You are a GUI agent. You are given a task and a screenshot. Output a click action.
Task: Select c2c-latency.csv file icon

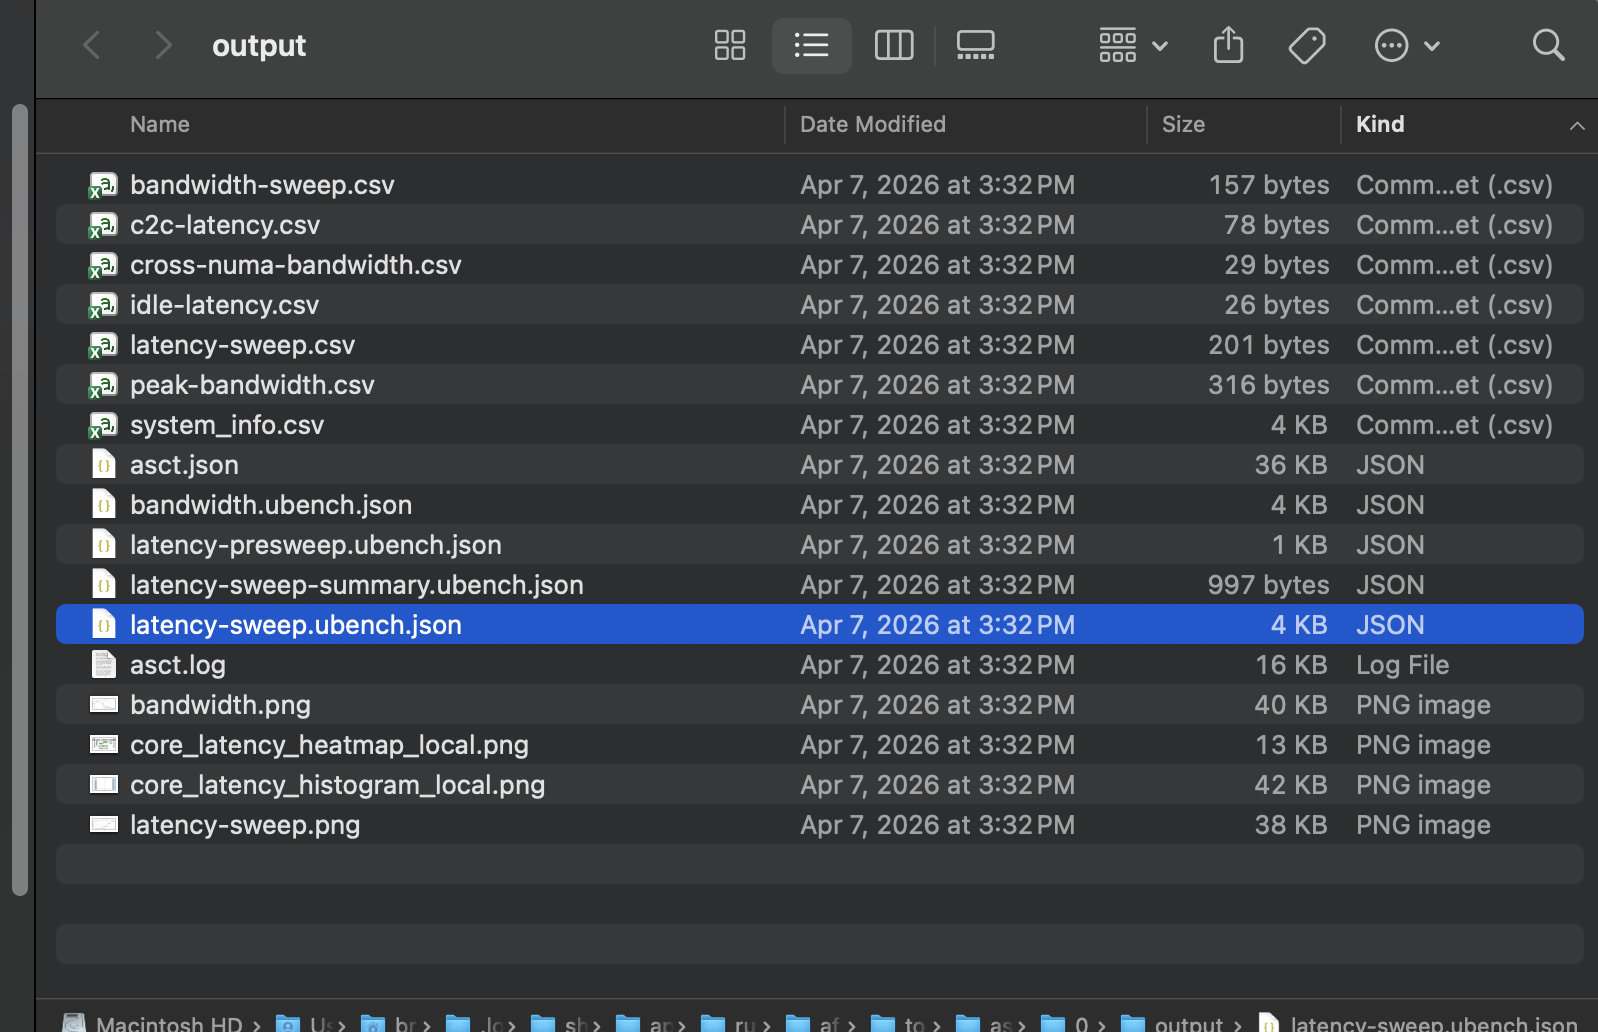click(x=103, y=225)
